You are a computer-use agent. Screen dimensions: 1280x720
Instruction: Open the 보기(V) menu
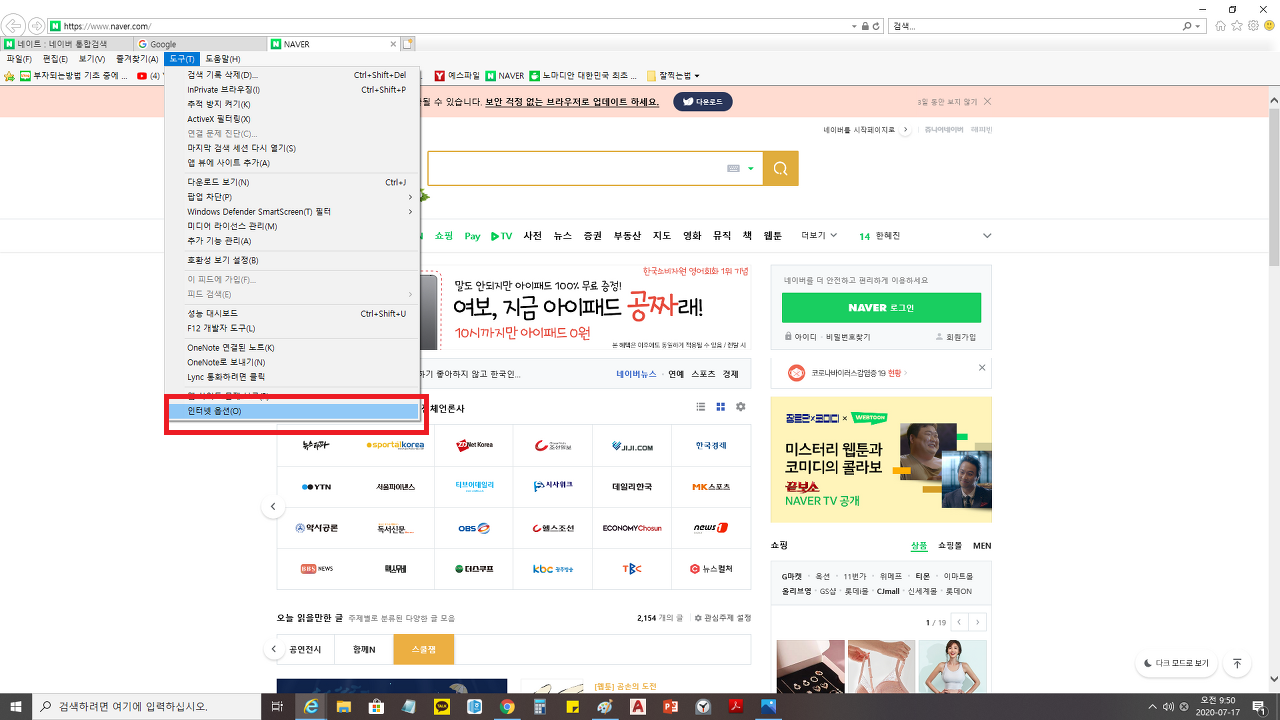pyautogui.click(x=92, y=60)
